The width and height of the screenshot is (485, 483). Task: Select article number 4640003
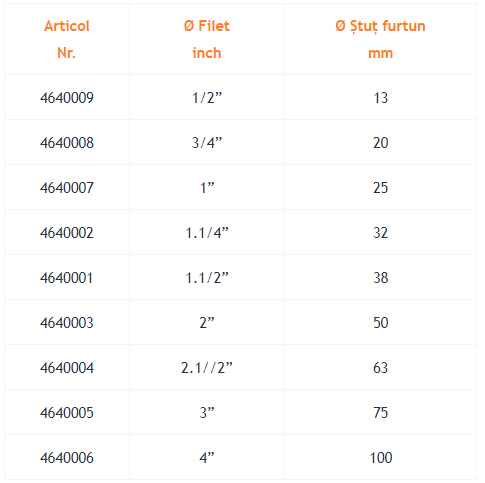click(67, 323)
